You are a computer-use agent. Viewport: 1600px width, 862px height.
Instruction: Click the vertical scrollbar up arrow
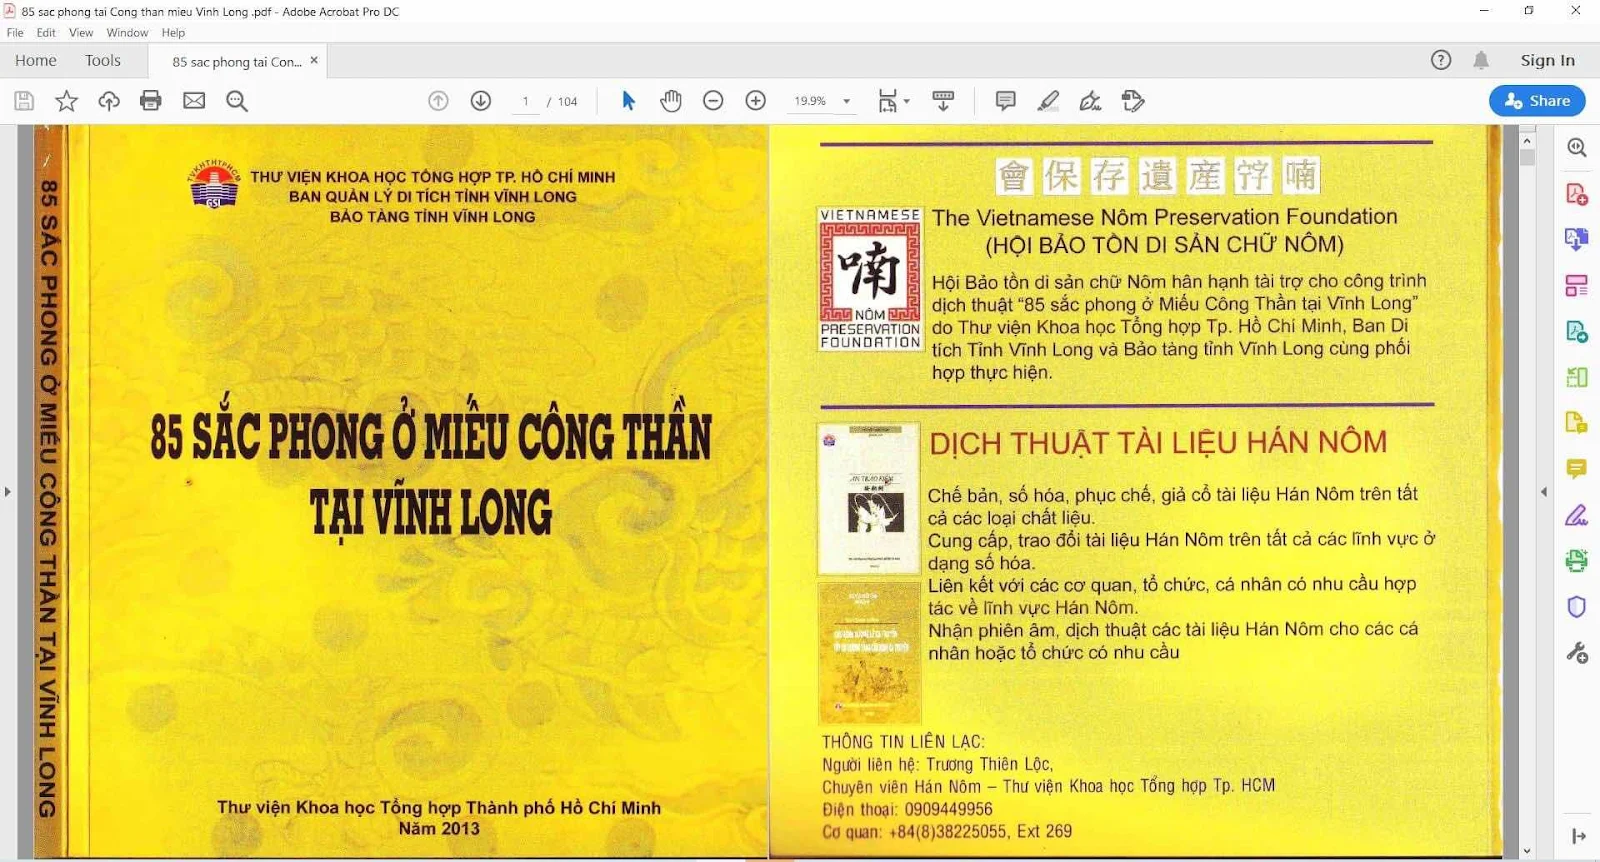(x=1527, y=141)
